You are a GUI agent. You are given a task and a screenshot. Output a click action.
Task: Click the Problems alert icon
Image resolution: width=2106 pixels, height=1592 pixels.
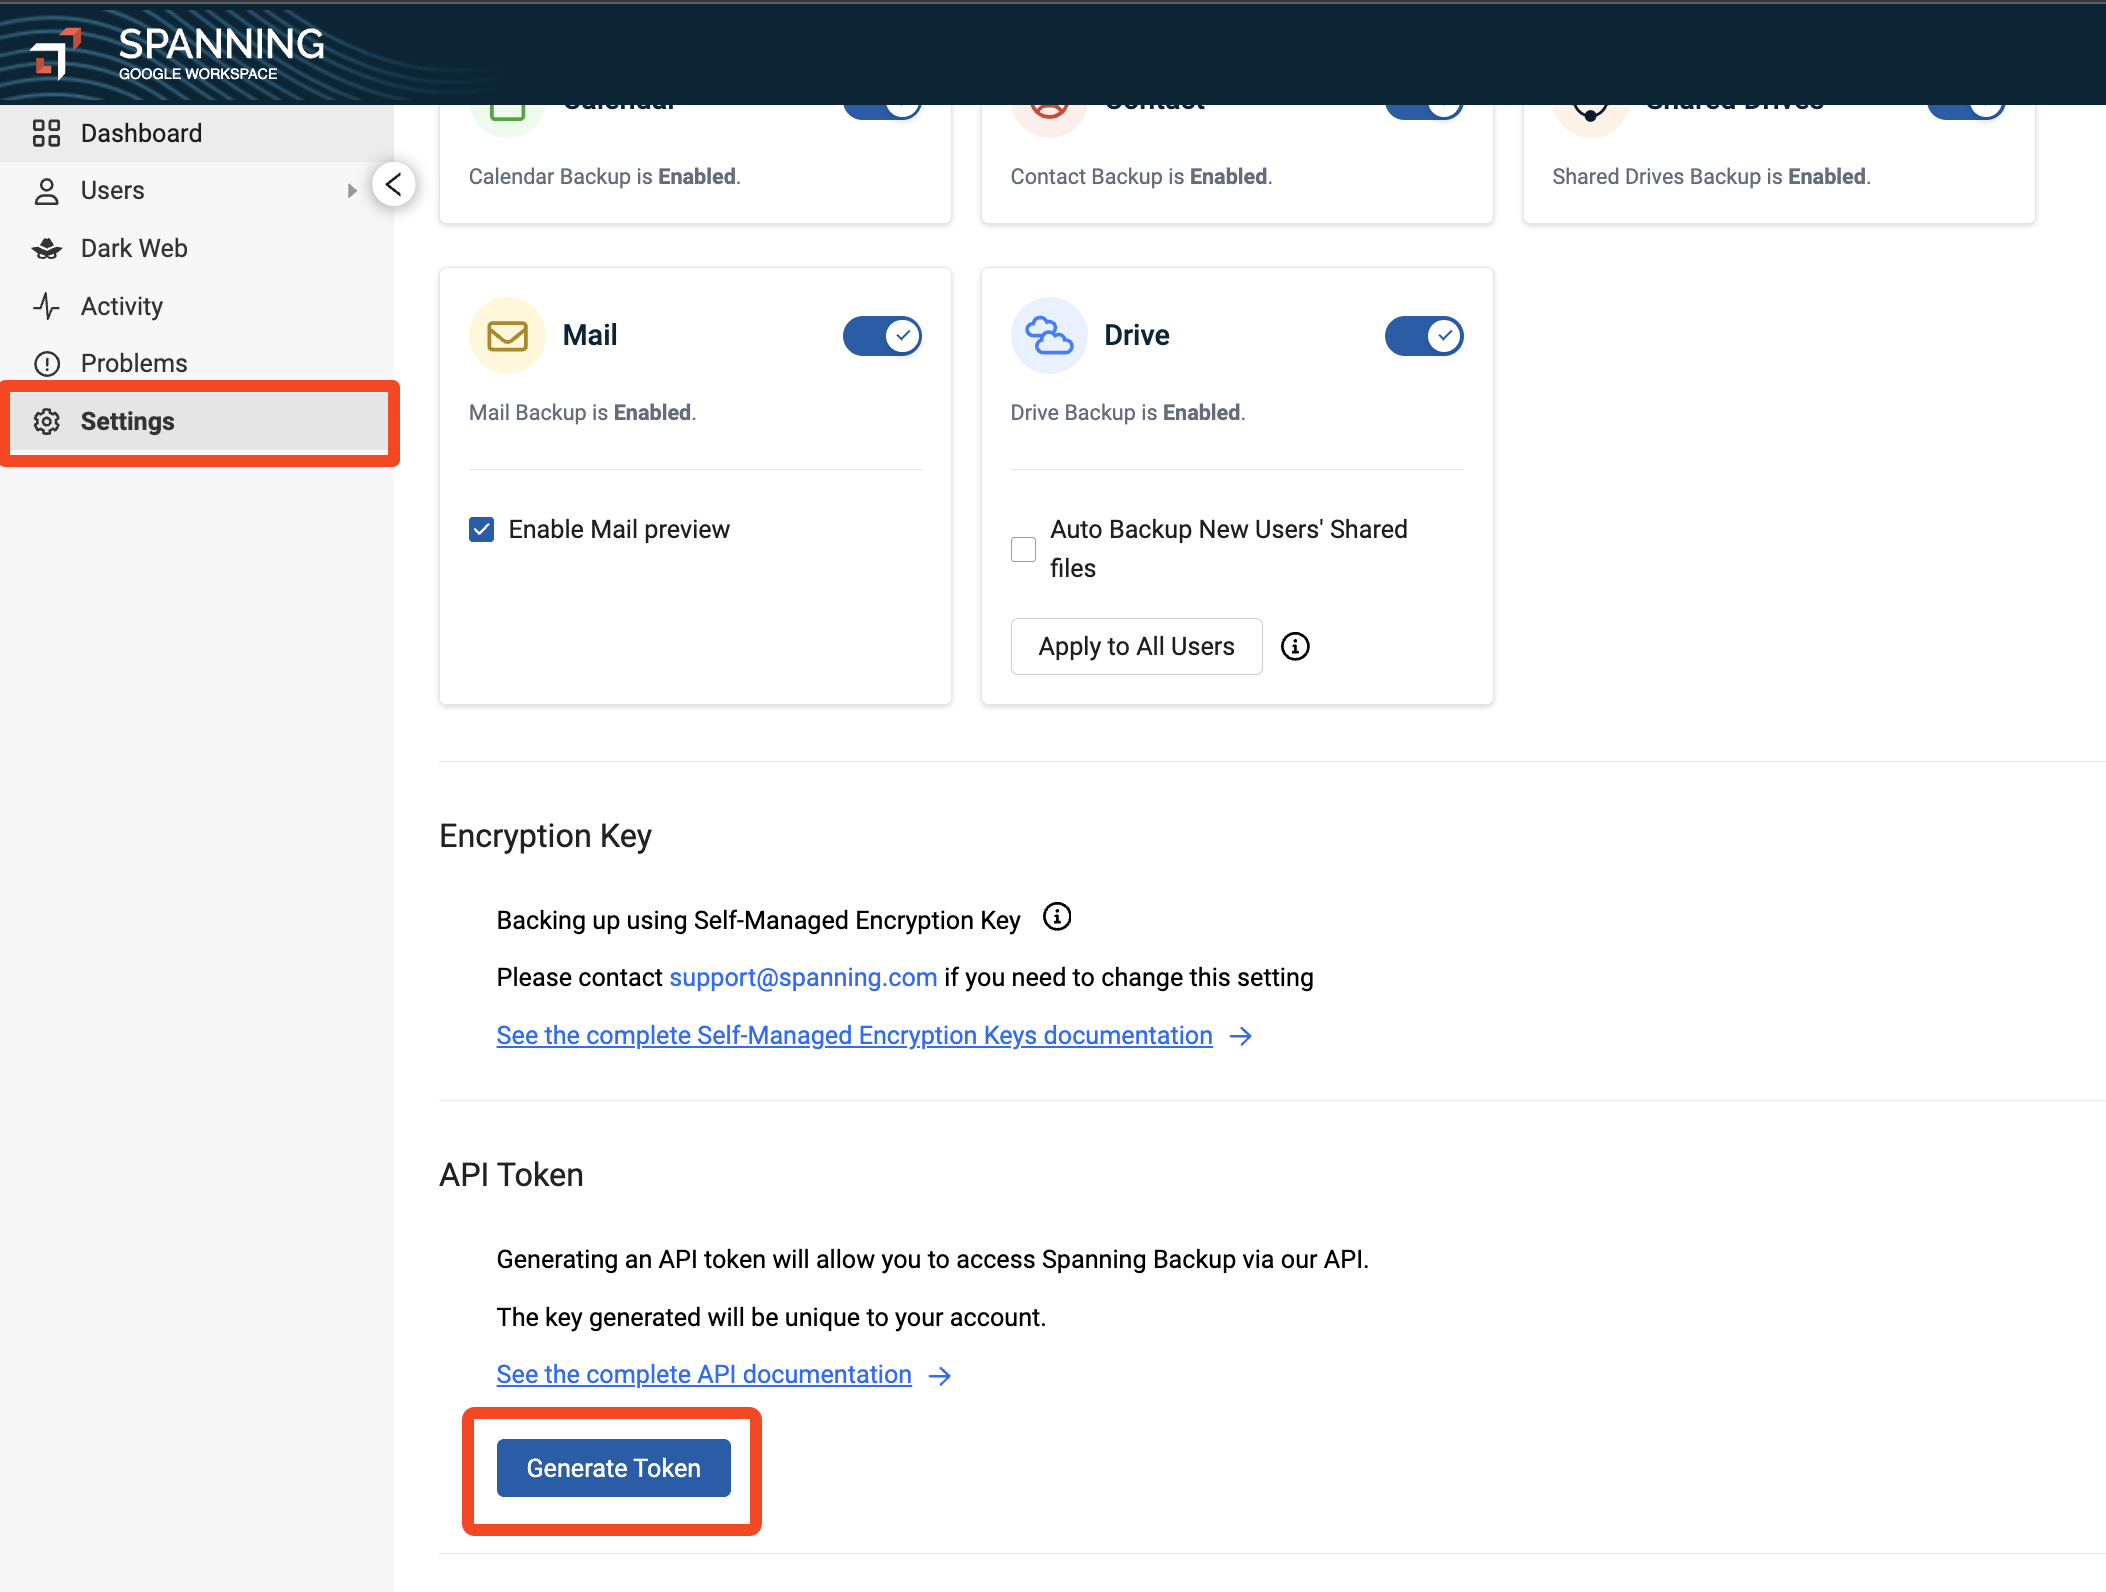46,364
